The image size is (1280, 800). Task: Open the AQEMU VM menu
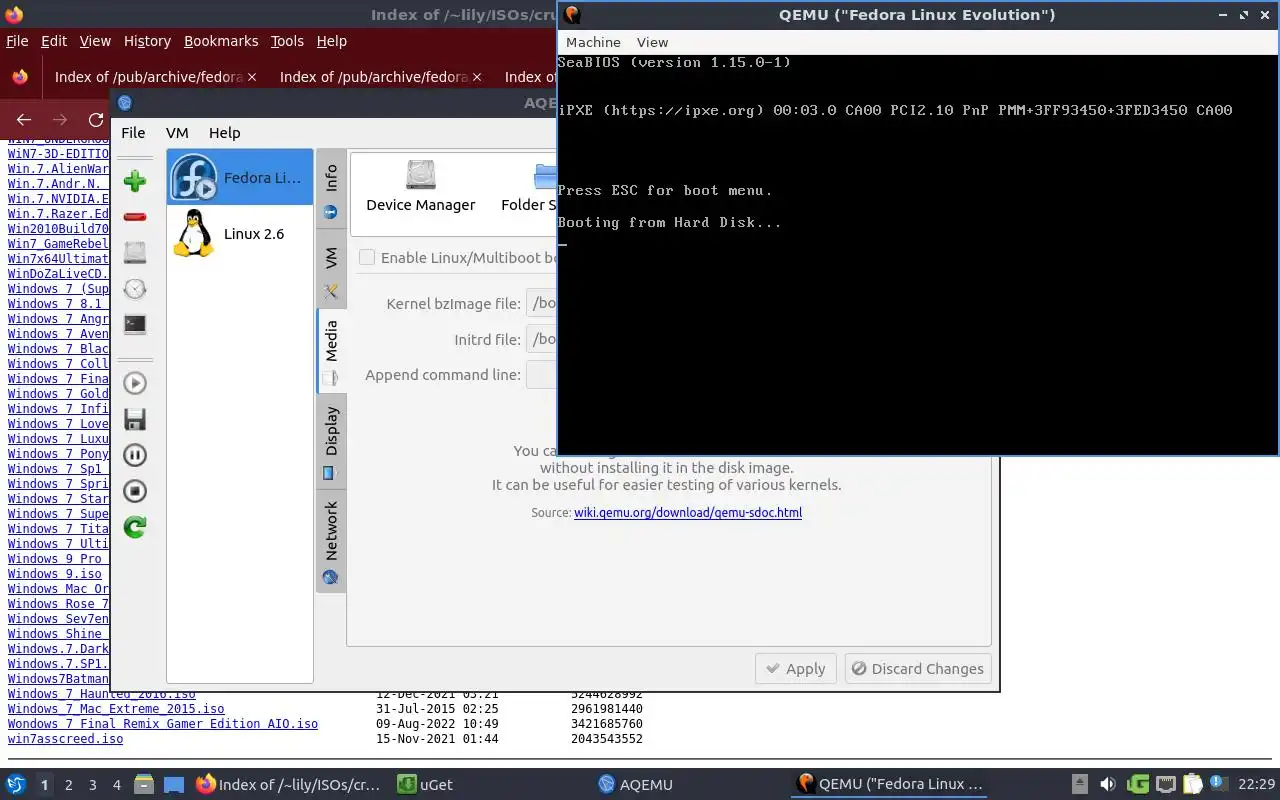177,132
